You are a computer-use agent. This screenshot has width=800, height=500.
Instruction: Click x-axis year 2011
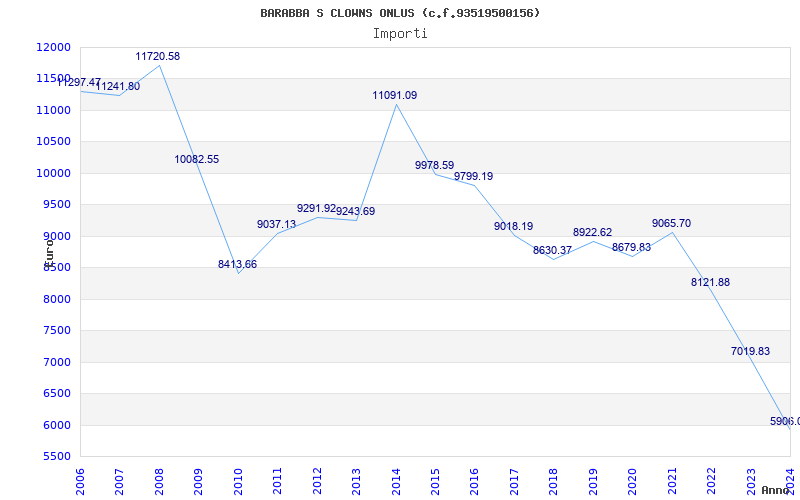(x=278, y=481)
